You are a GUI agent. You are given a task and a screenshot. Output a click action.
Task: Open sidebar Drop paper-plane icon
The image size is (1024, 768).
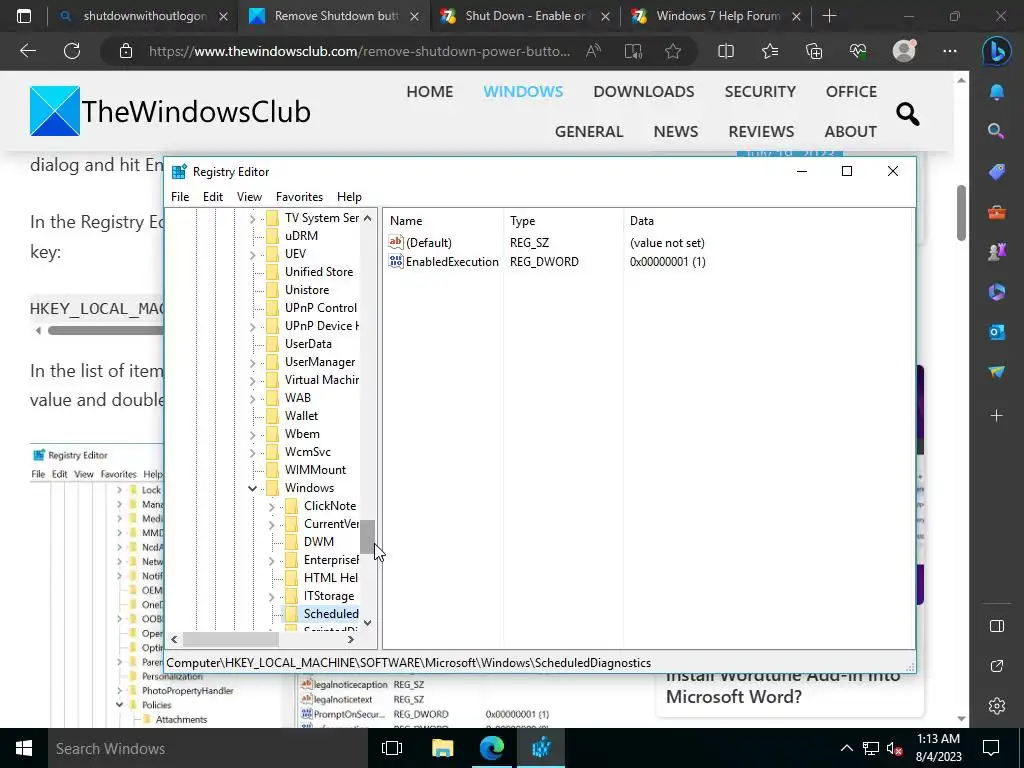(997, 372)
